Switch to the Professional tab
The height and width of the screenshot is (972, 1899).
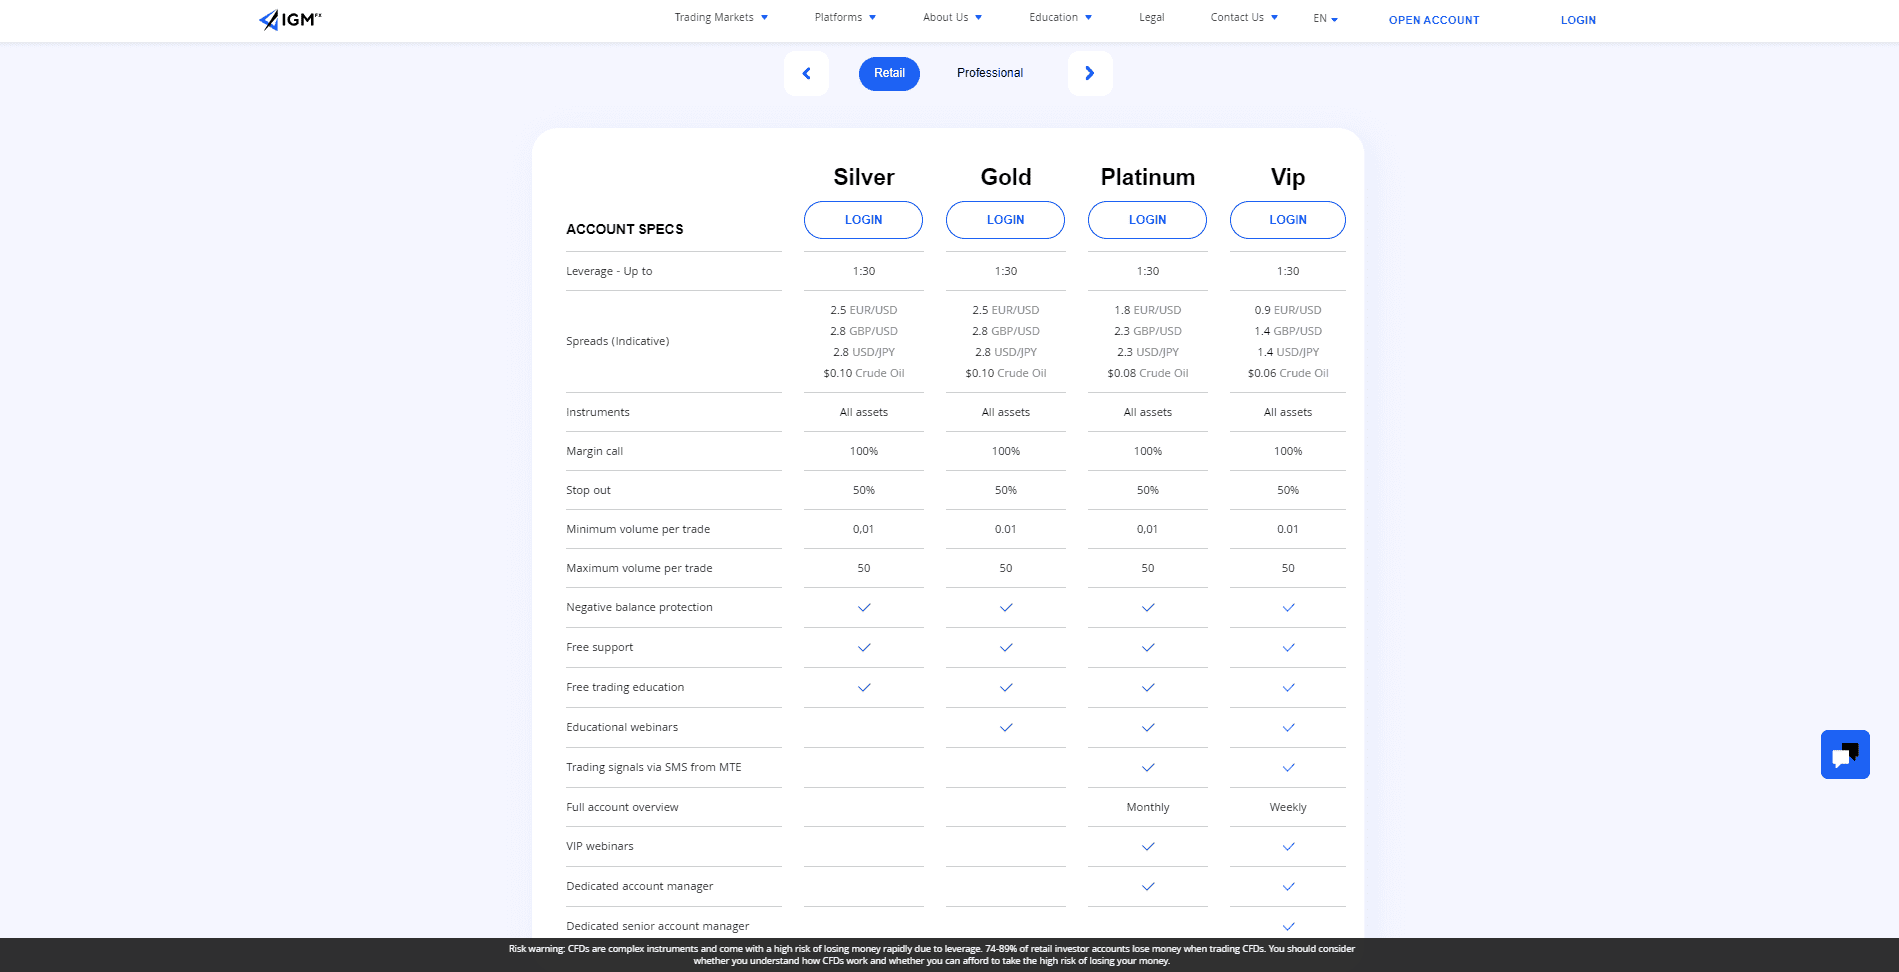tap(989, 72)
